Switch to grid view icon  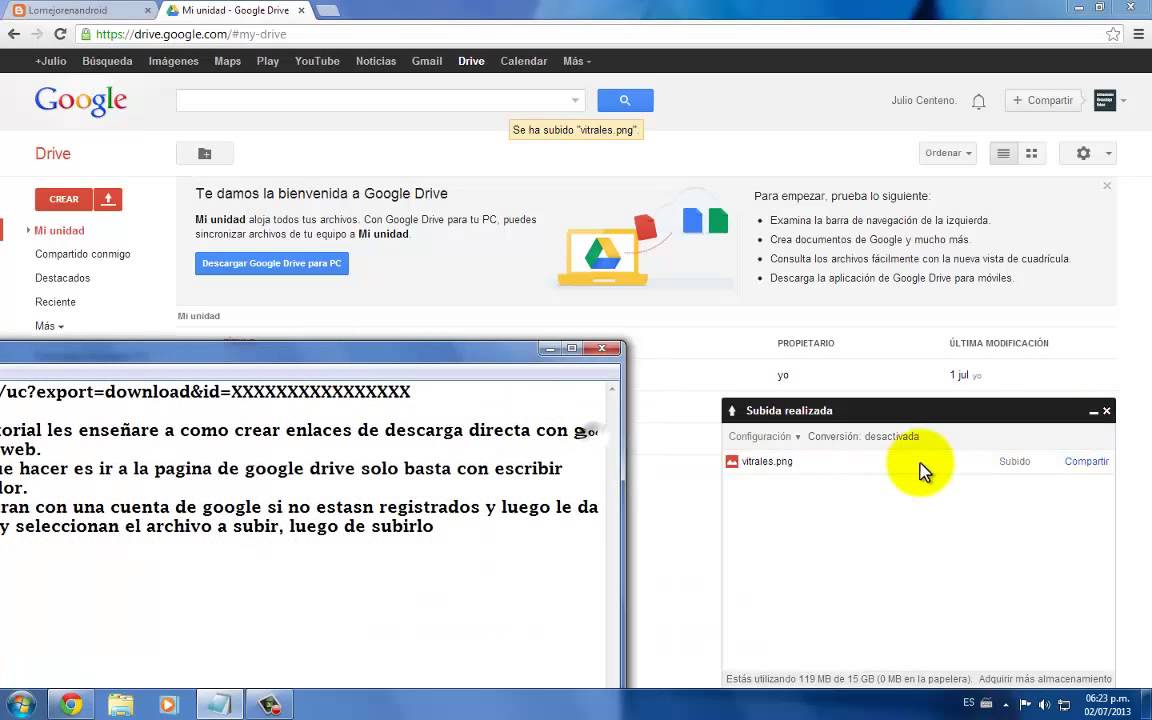tap(1032, 154)
